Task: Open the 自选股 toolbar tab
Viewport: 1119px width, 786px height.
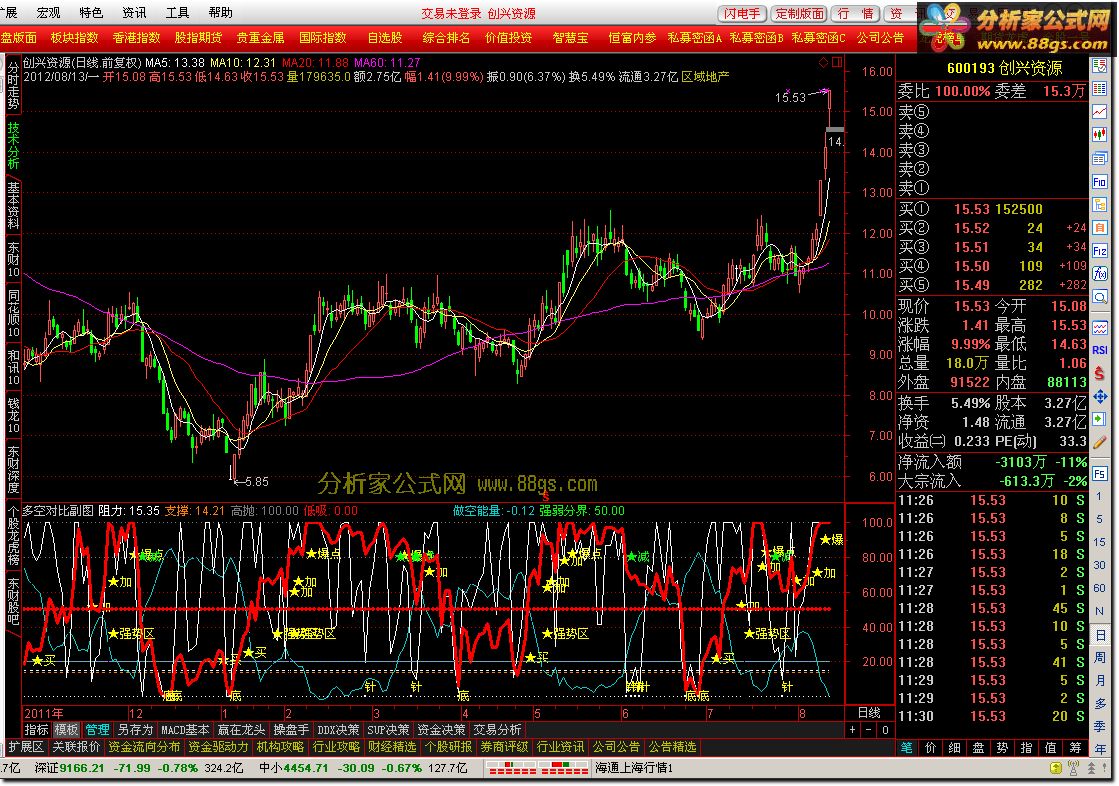Action: 385,37
